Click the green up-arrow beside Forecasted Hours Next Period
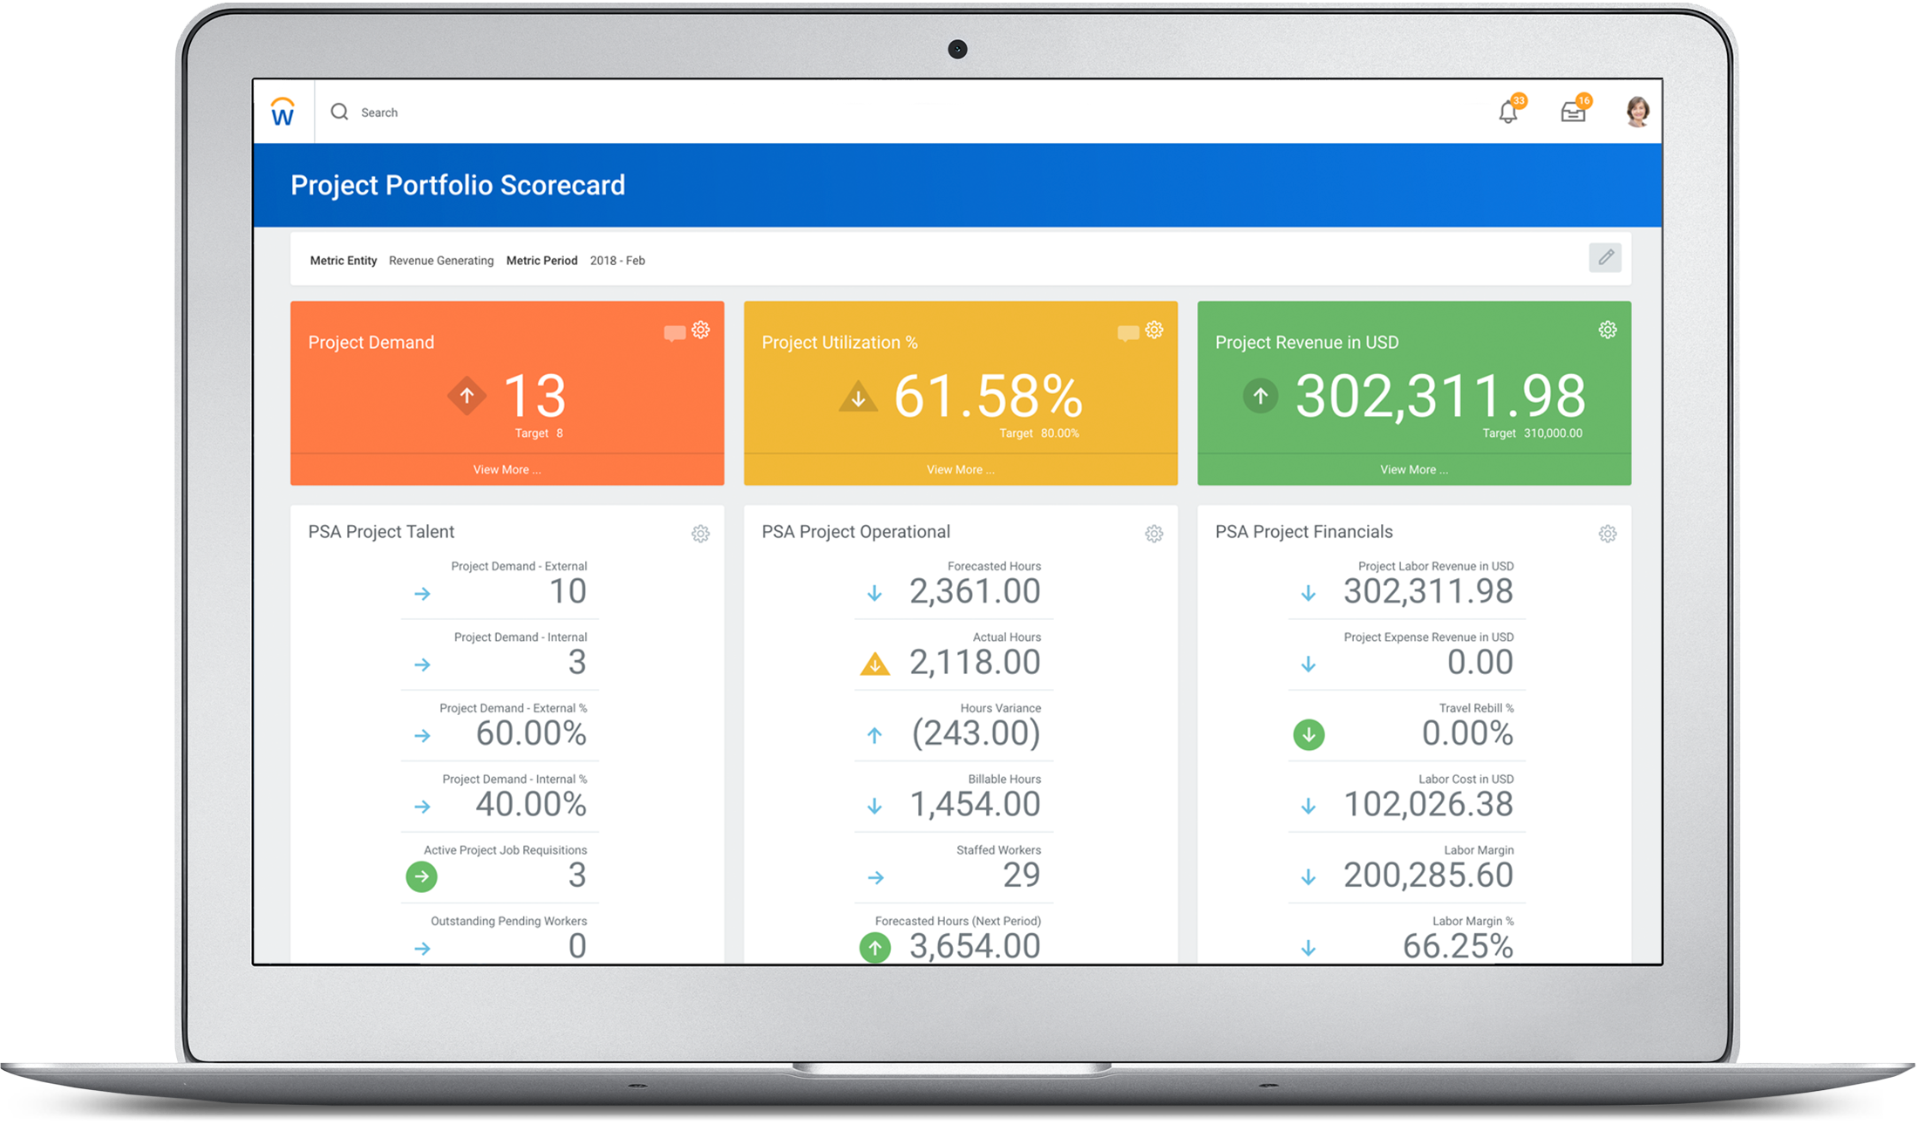 pyautogui.click(x=875, y=947)
